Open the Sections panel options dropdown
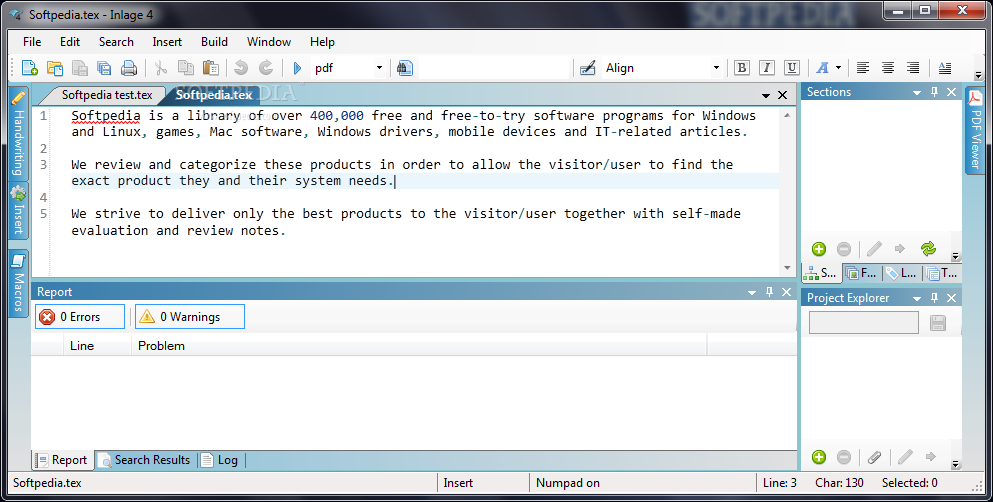 pos(916,92)
